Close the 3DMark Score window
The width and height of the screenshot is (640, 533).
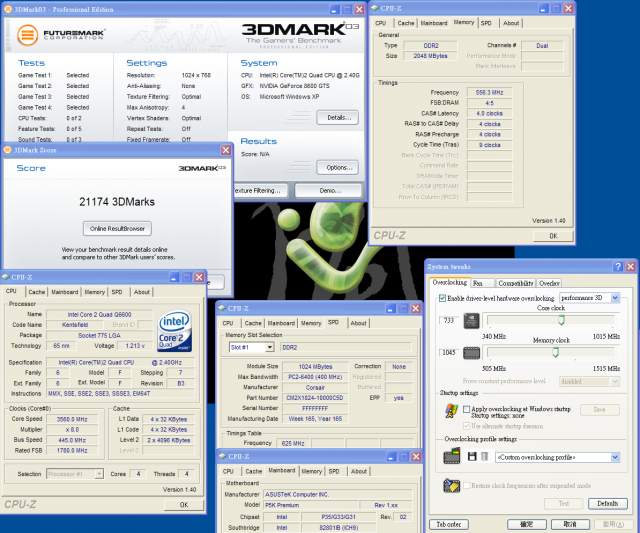coord(226,150)
